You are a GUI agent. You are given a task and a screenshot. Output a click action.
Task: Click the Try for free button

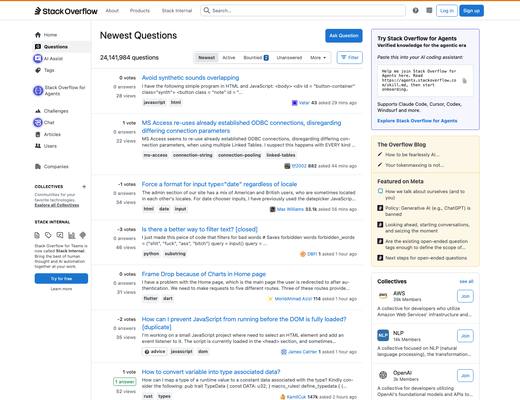(x=61, y=278)
